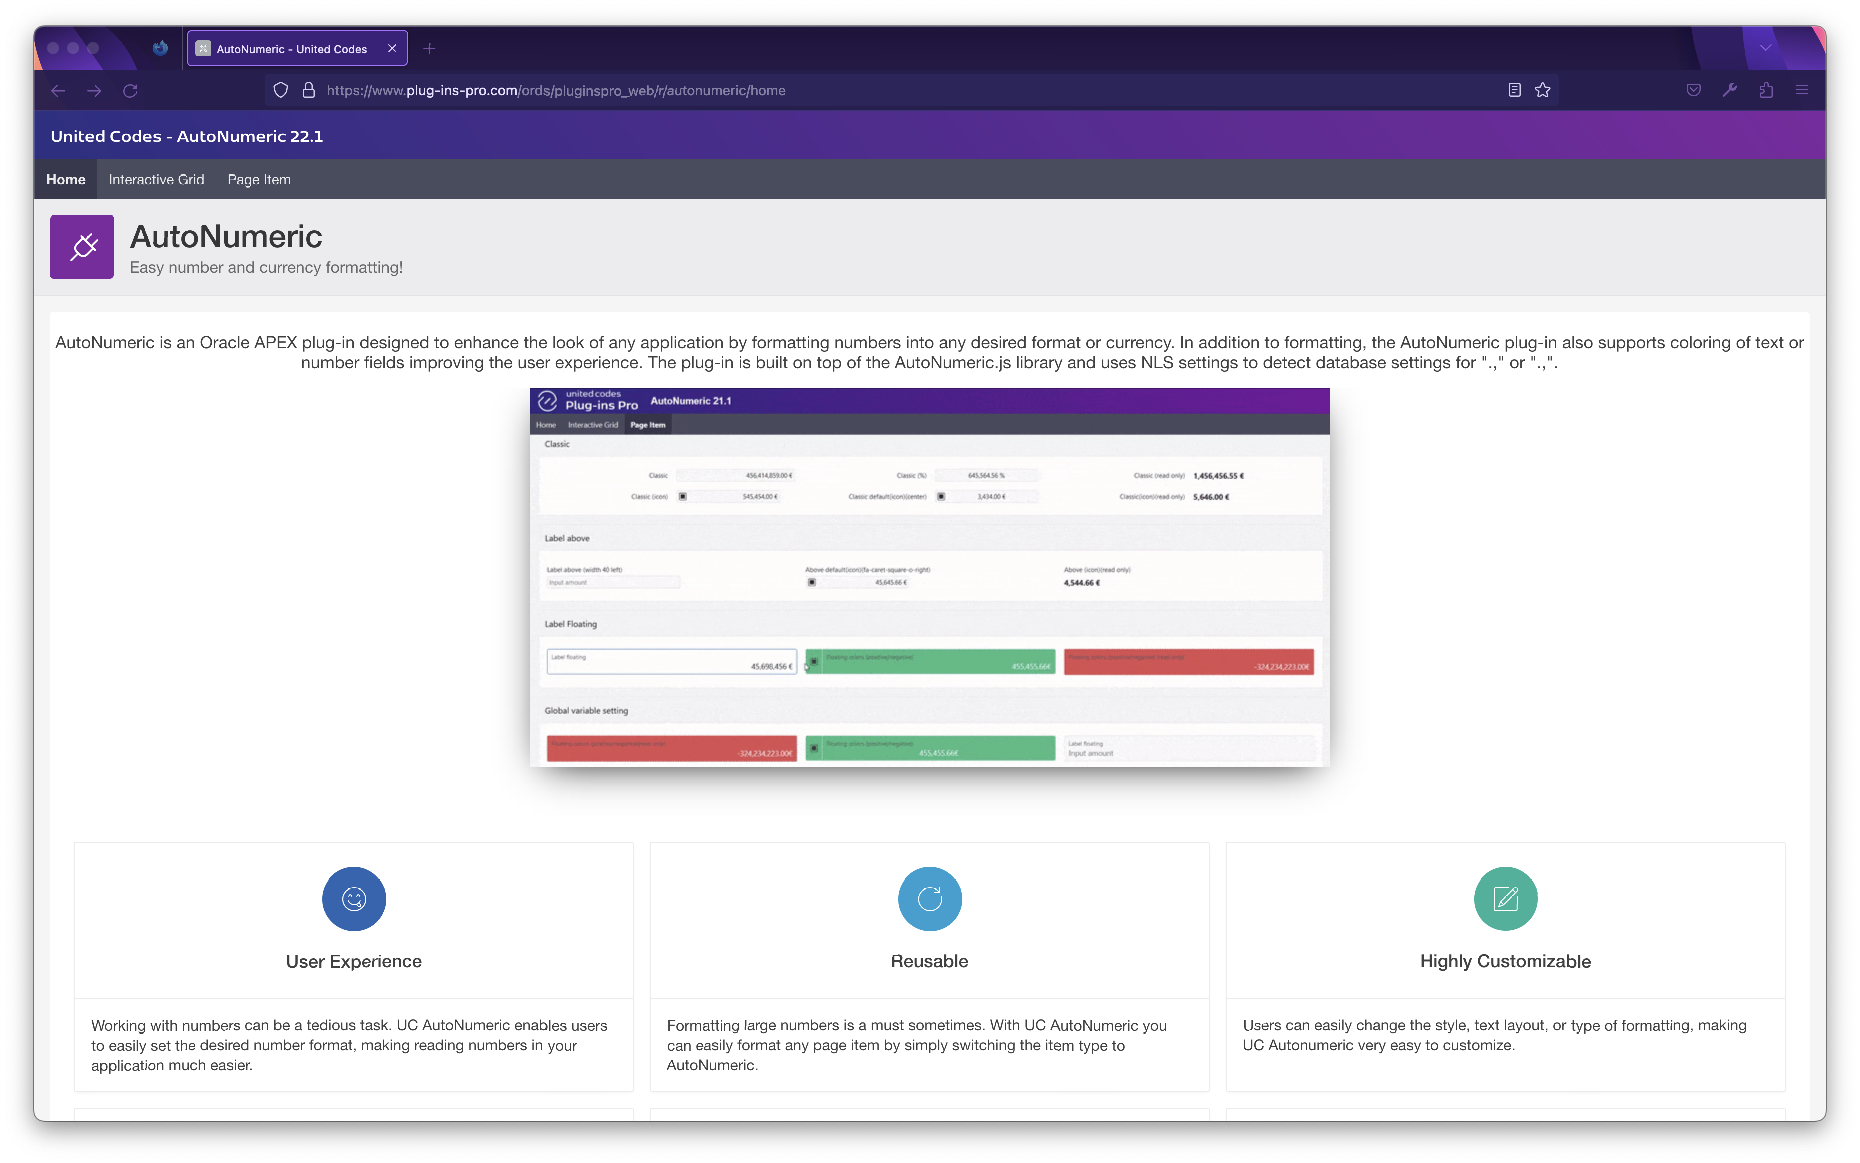Click the Reusable refresh circle icon
This screenshot has width=1860, height=1163.
[x=930, y=899]
